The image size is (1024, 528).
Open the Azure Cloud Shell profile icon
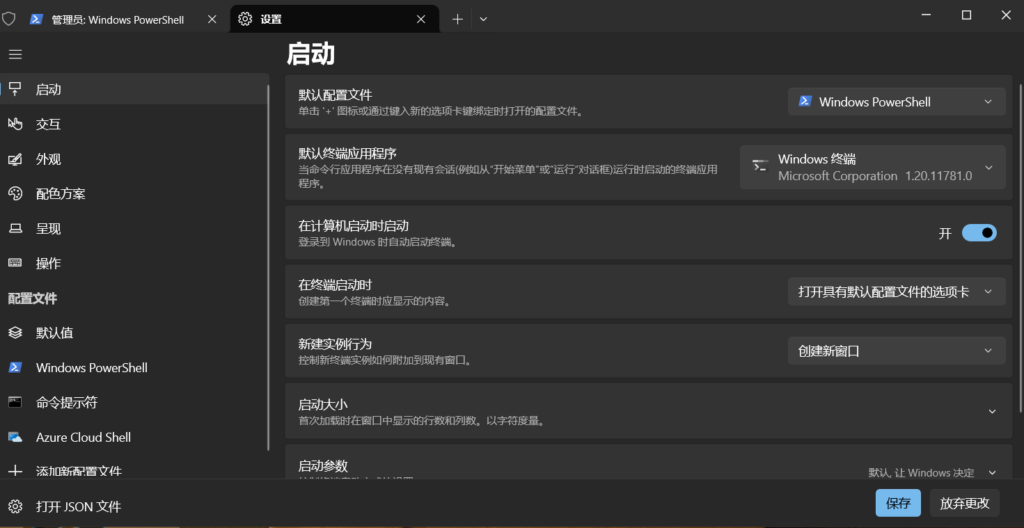(15, 437)
